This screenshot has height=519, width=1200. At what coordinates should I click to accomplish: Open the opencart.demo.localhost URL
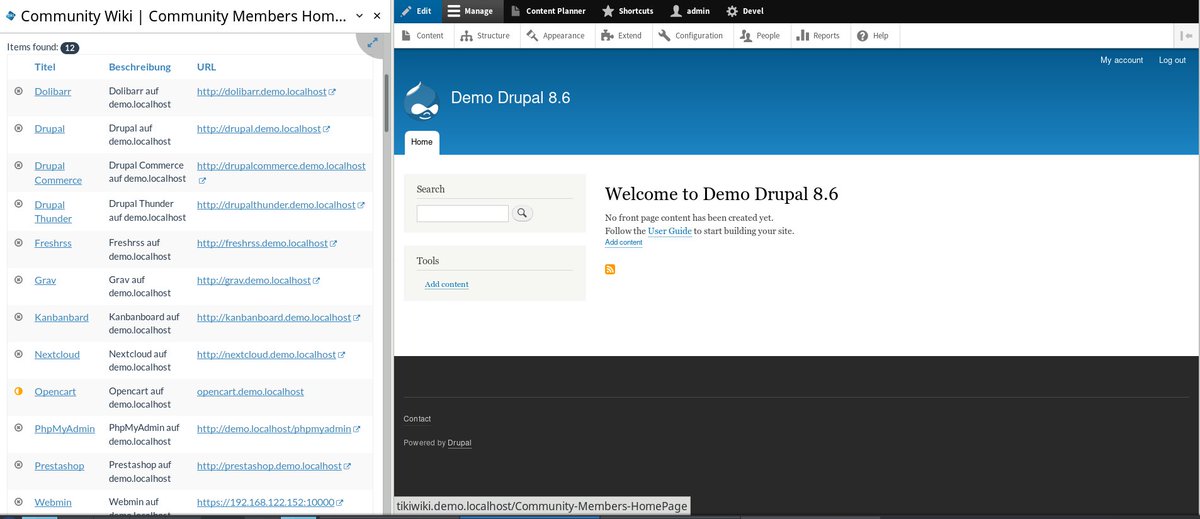pos(250,391)
